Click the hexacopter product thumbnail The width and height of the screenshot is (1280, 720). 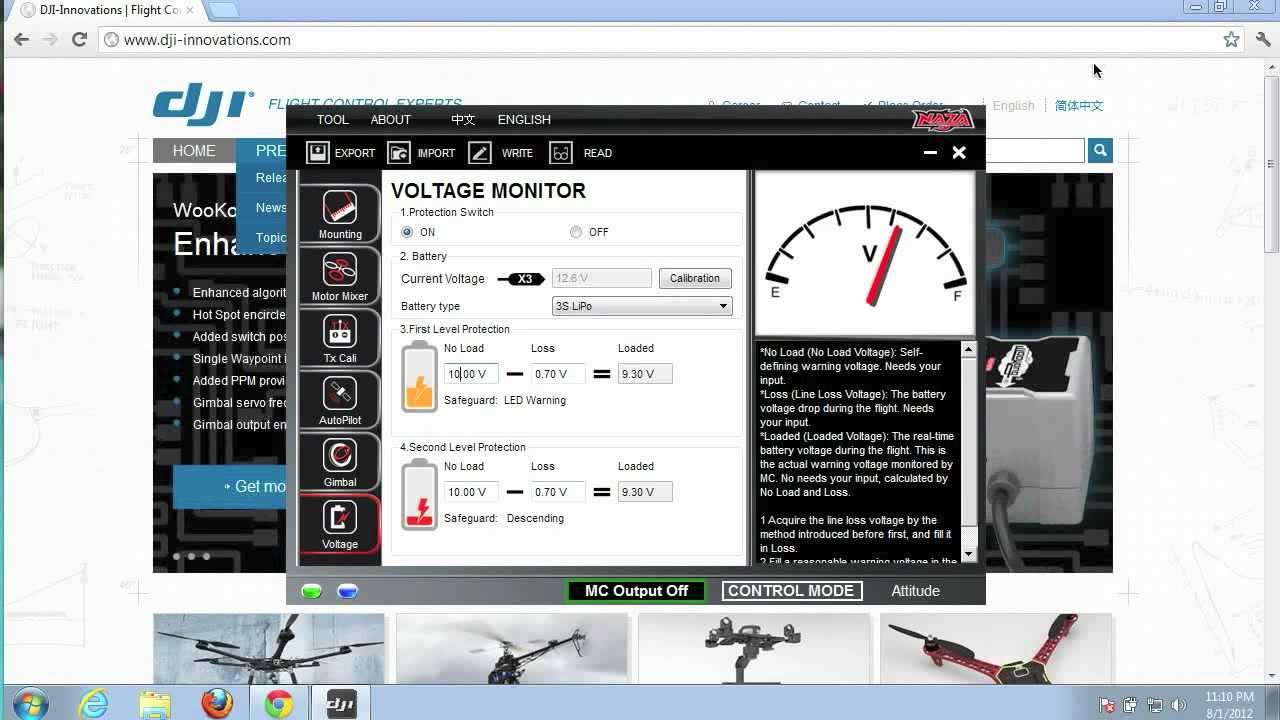[269, 649]
